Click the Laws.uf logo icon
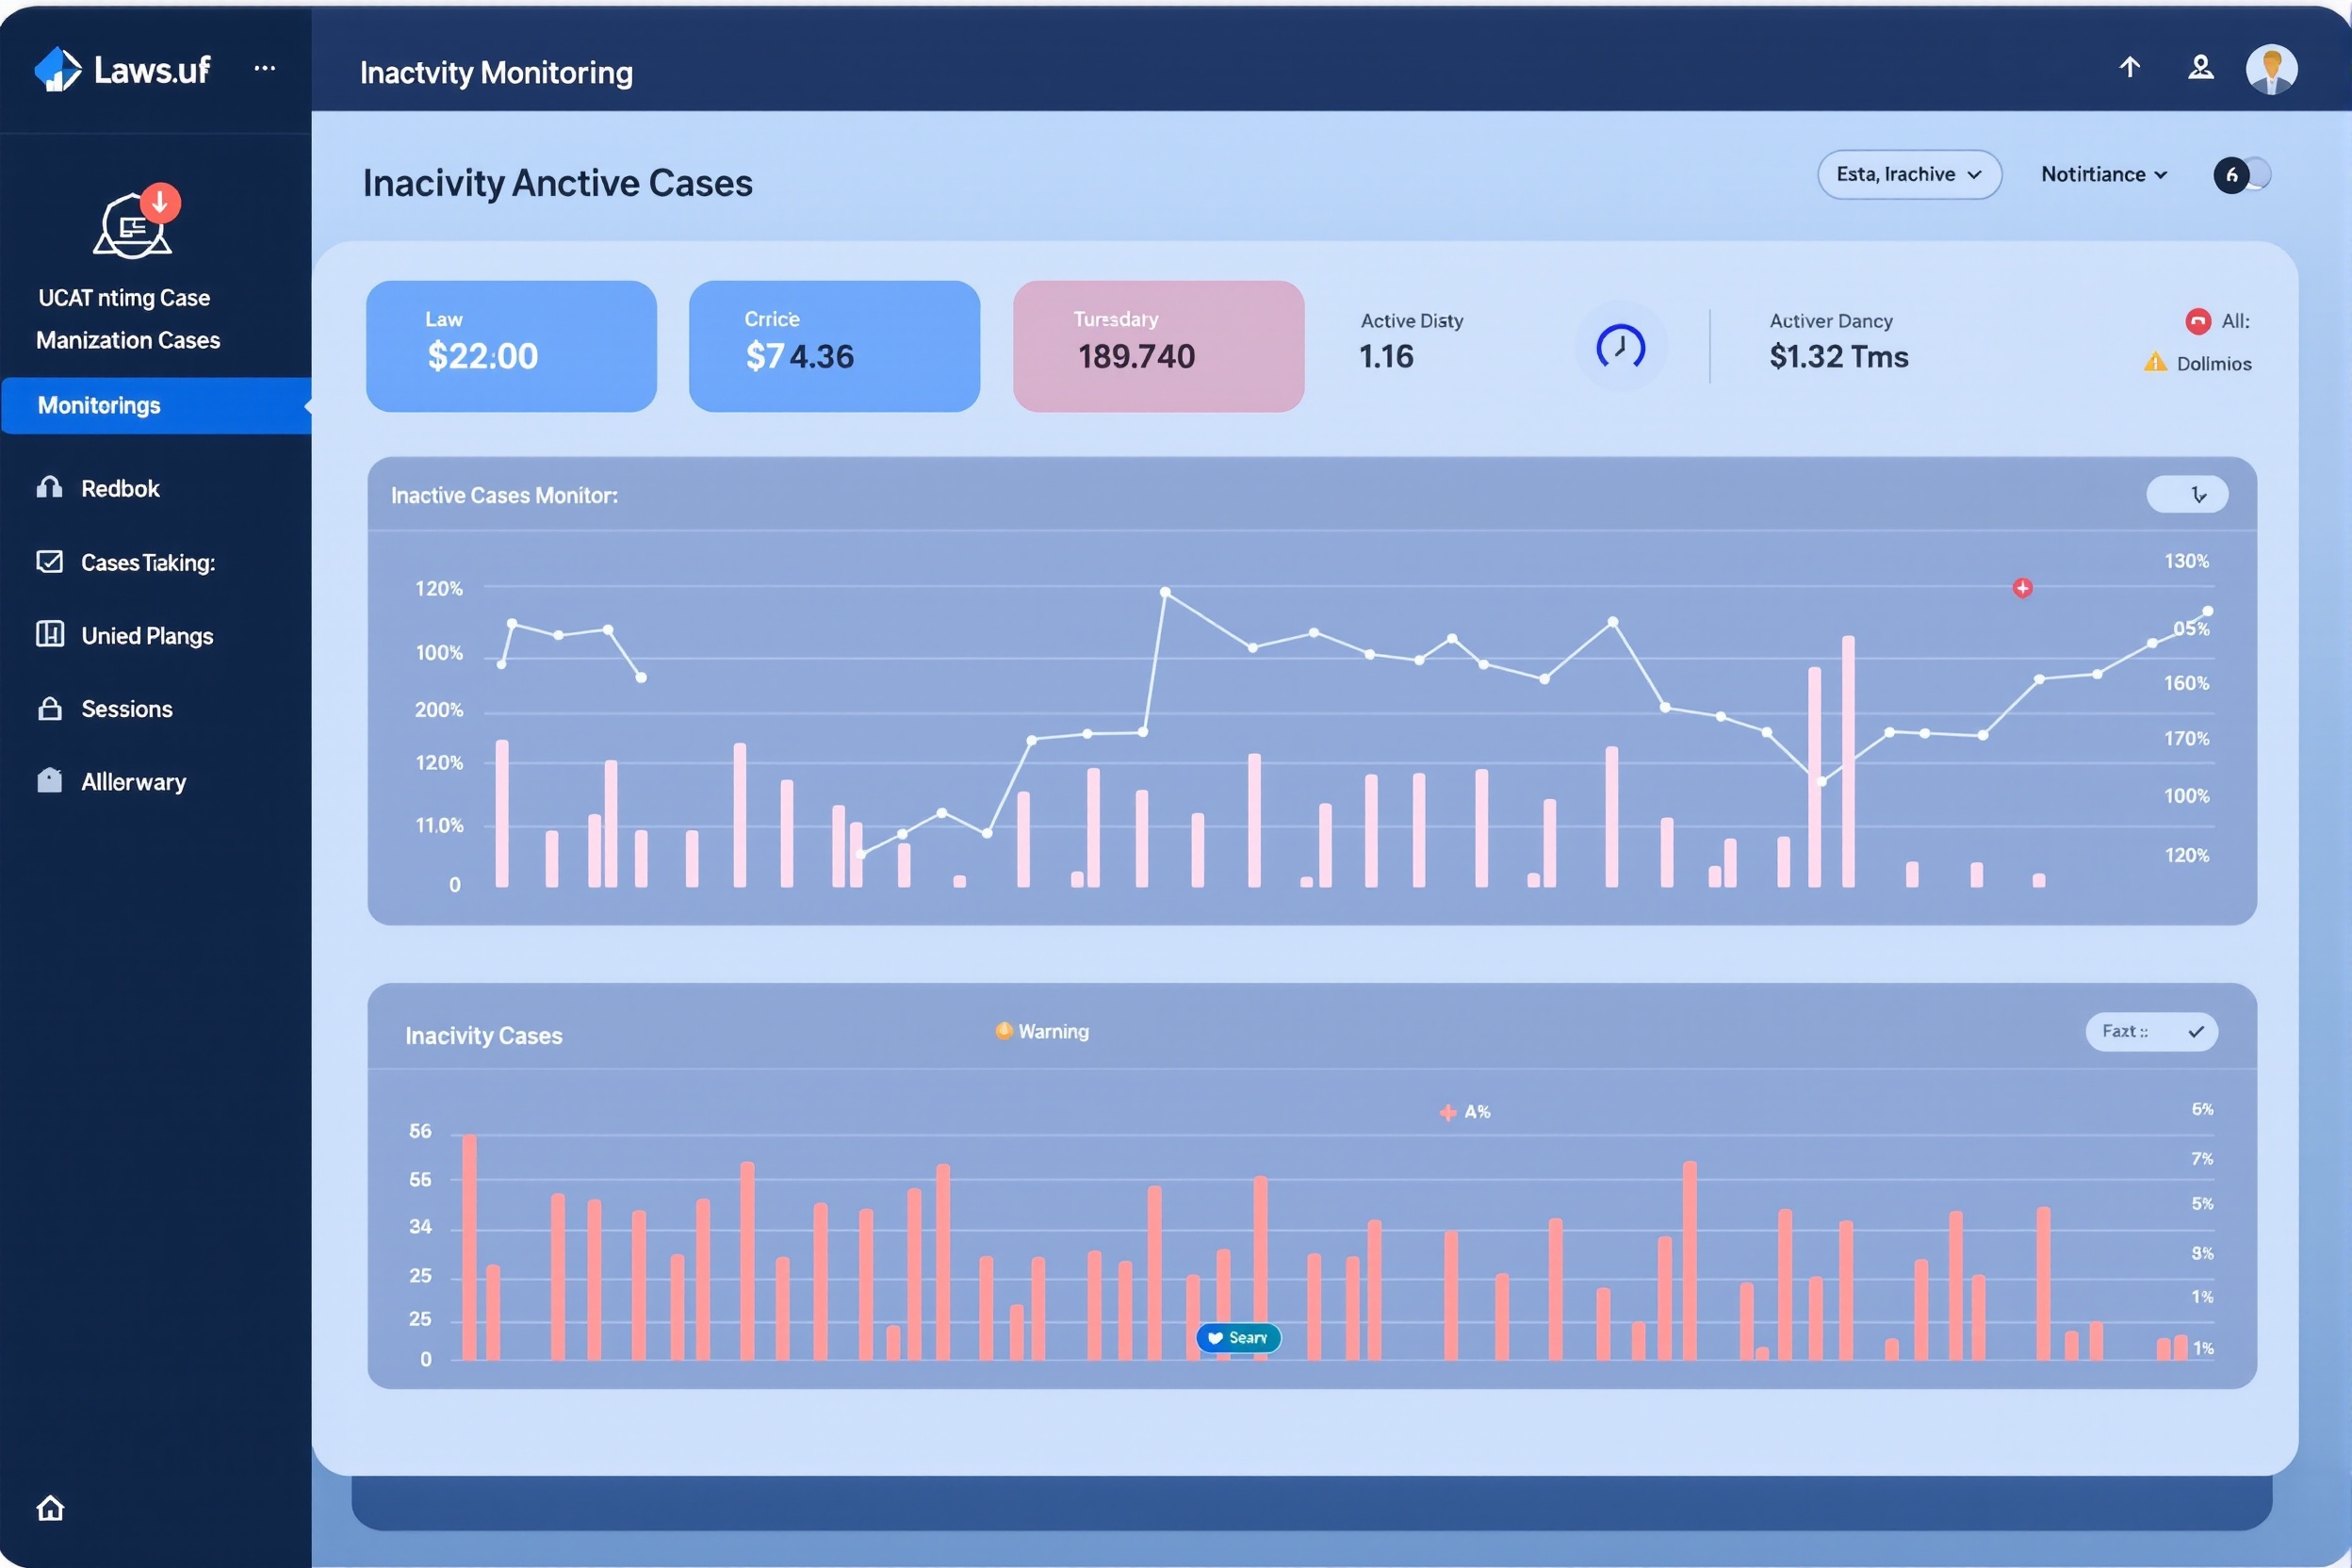2352x1568 pixels. pos(57,69)
